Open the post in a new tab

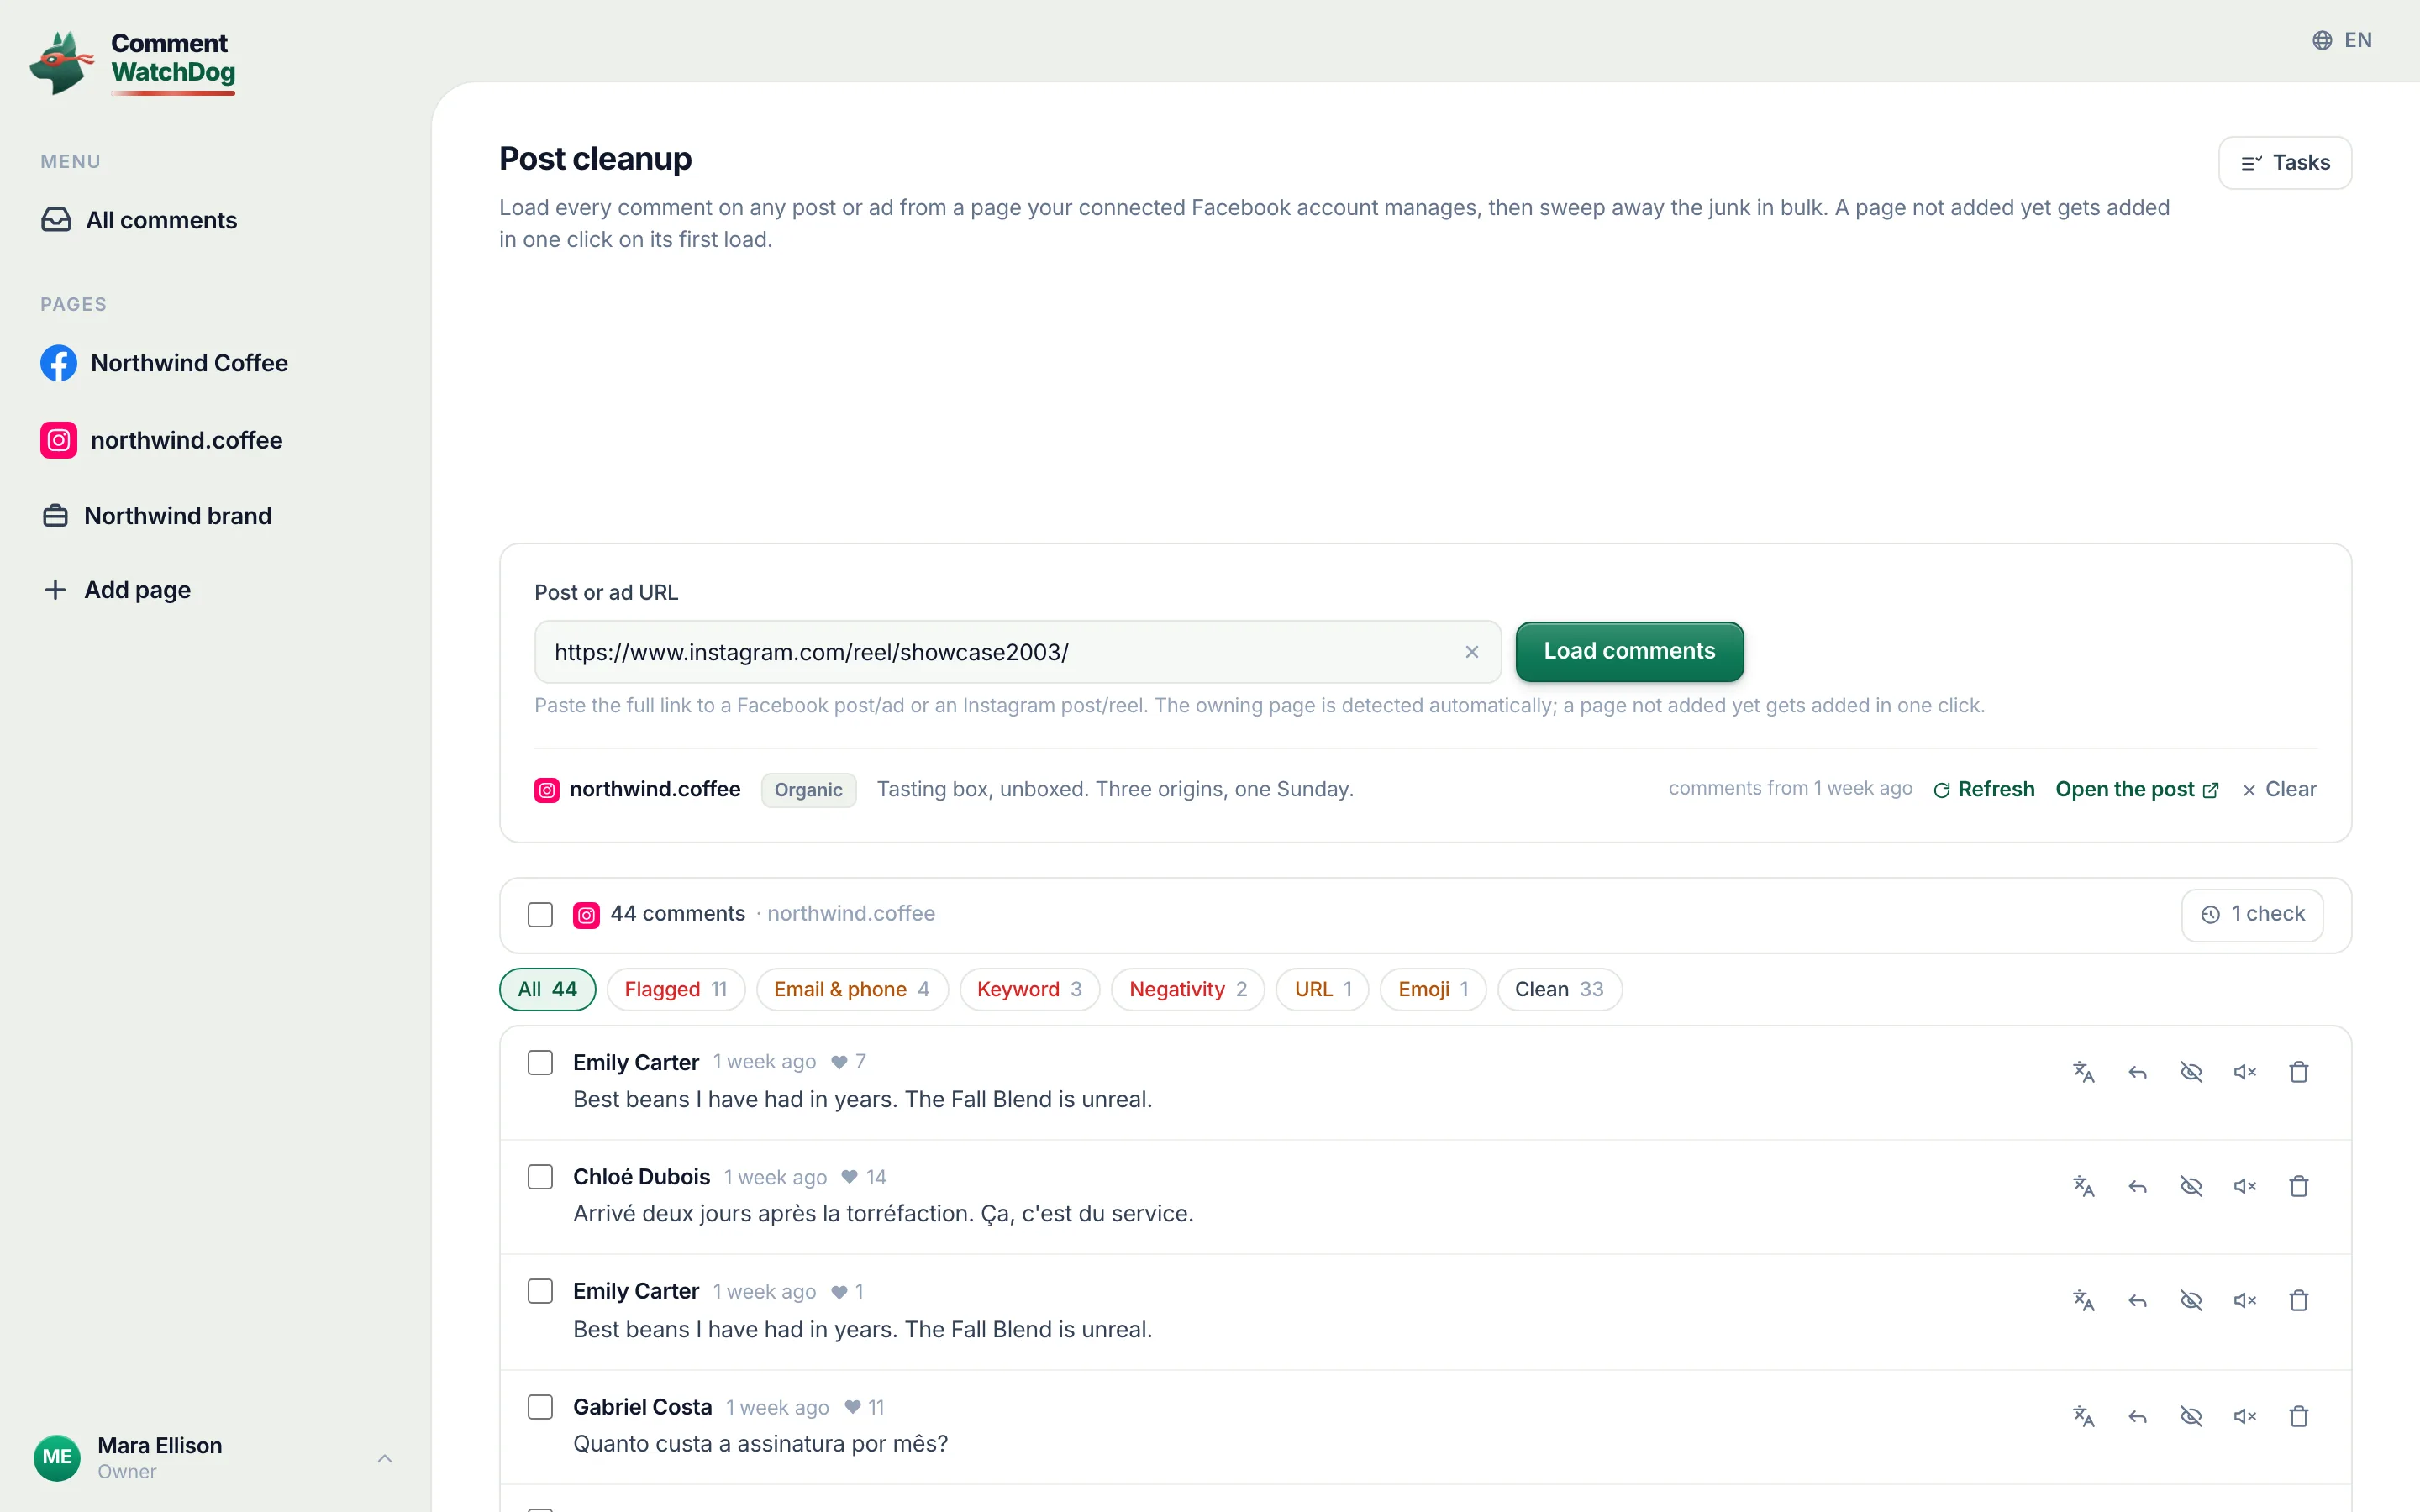(x=2137, y=789)
